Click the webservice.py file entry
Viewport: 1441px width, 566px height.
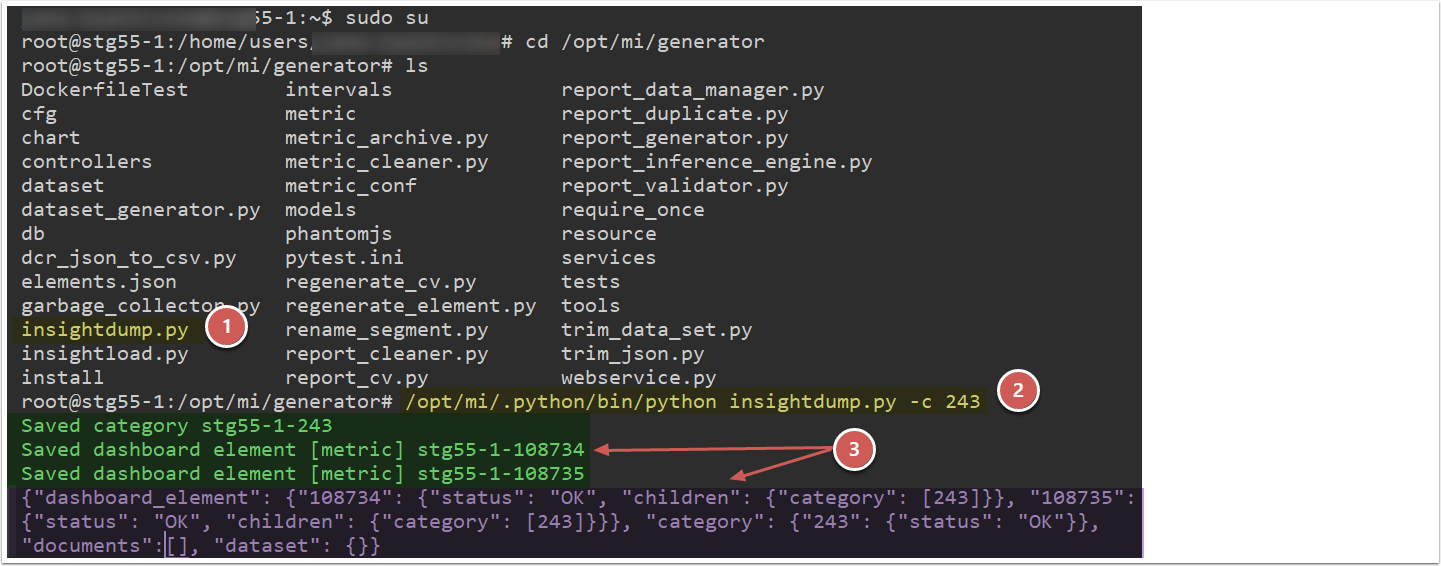point(638,378)
